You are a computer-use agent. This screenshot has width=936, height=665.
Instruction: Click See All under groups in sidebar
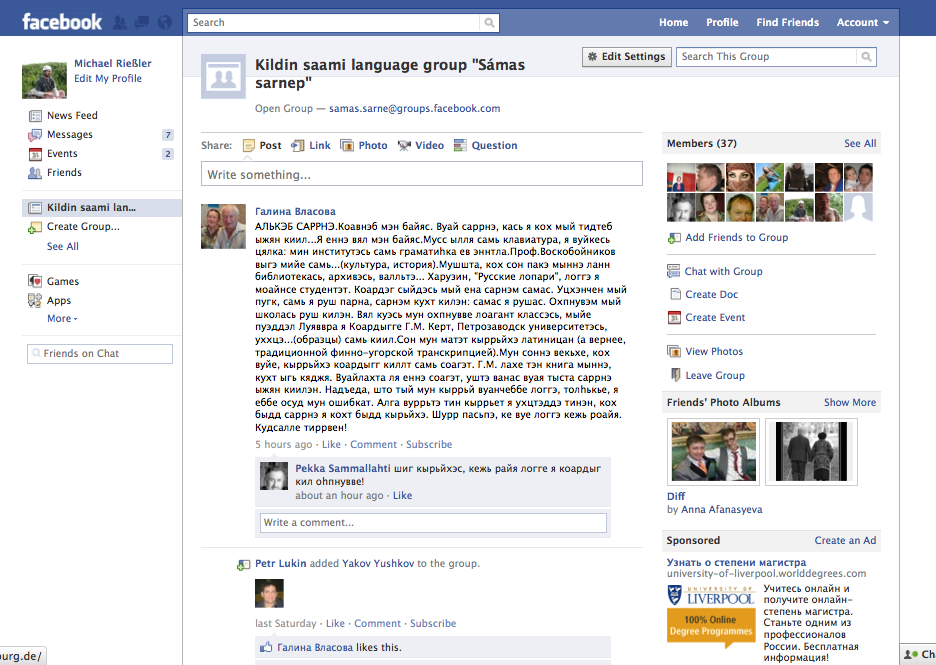tap(63, 247)
